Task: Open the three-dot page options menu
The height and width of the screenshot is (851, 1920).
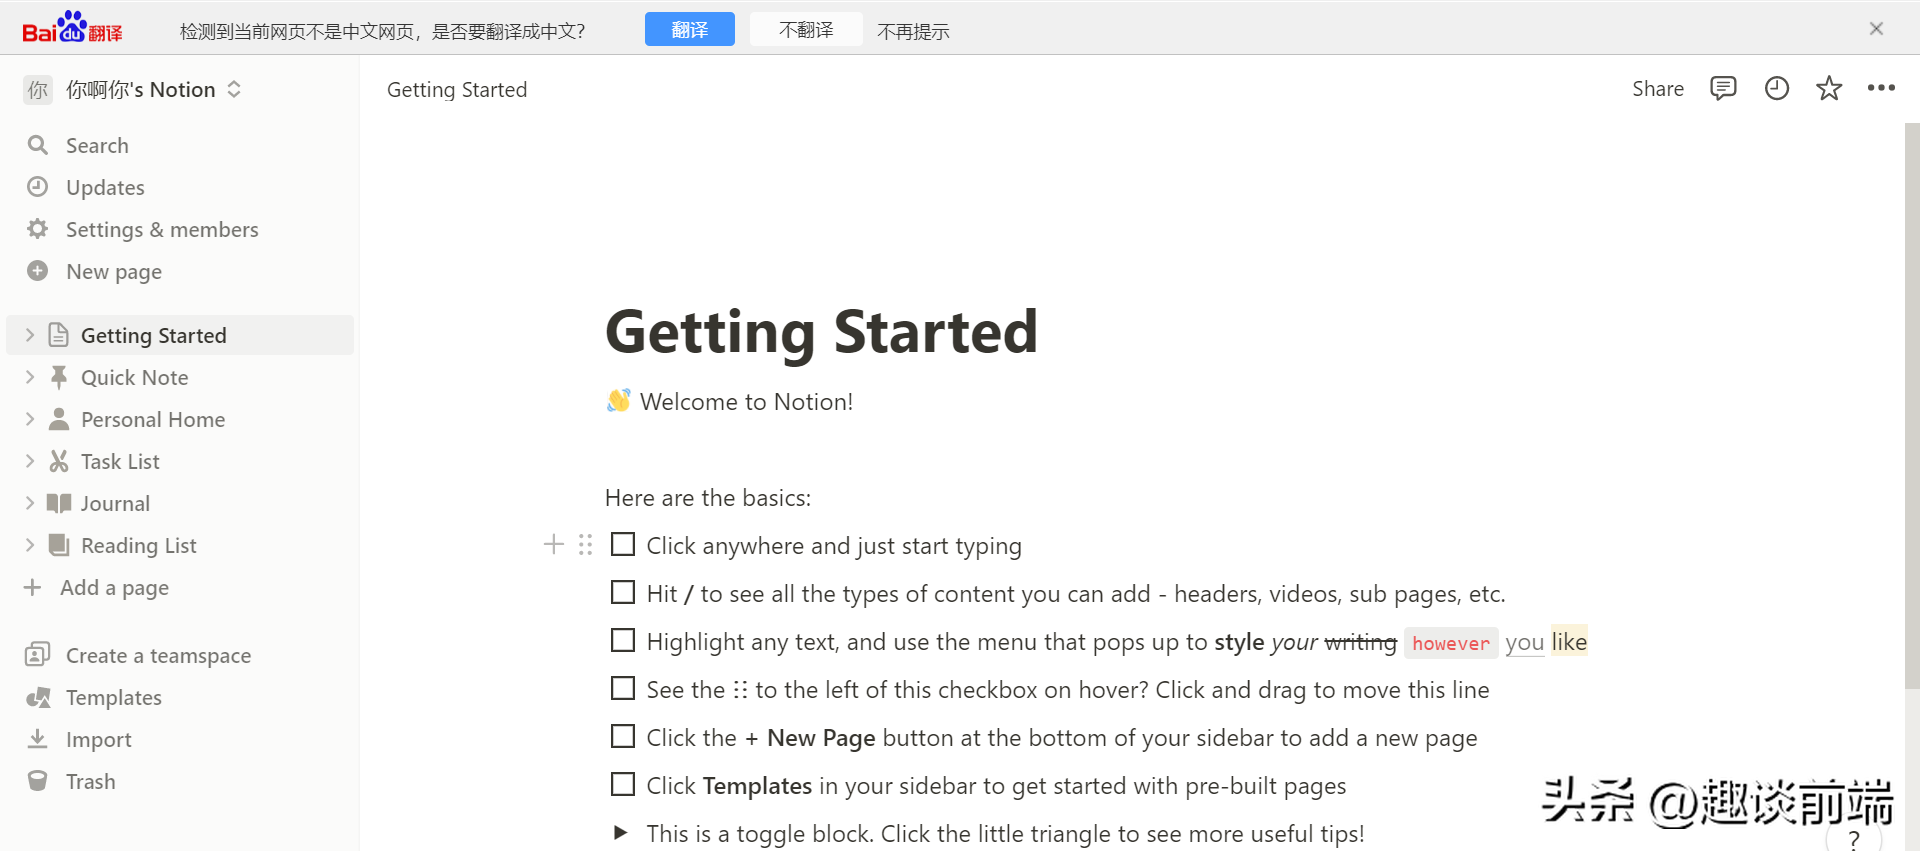Action: [1881, 88]
